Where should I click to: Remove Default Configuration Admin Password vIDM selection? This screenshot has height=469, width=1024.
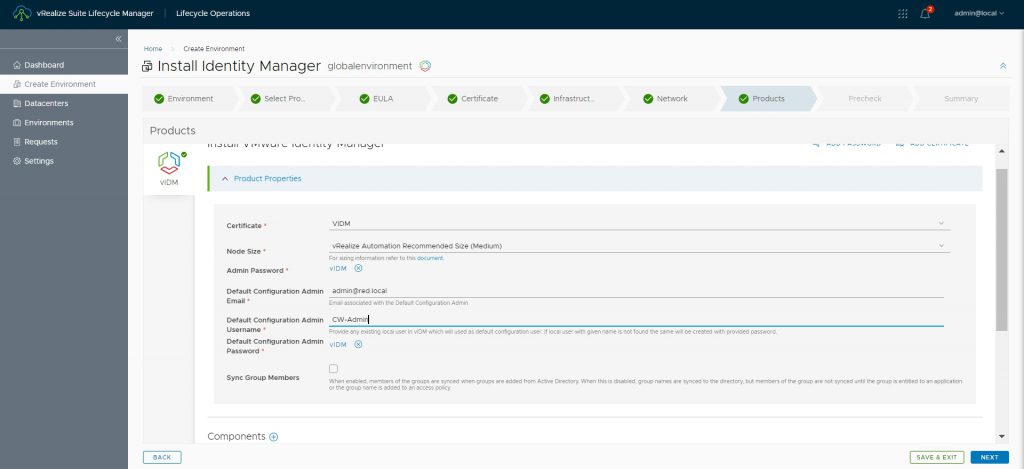pos(358,344)
